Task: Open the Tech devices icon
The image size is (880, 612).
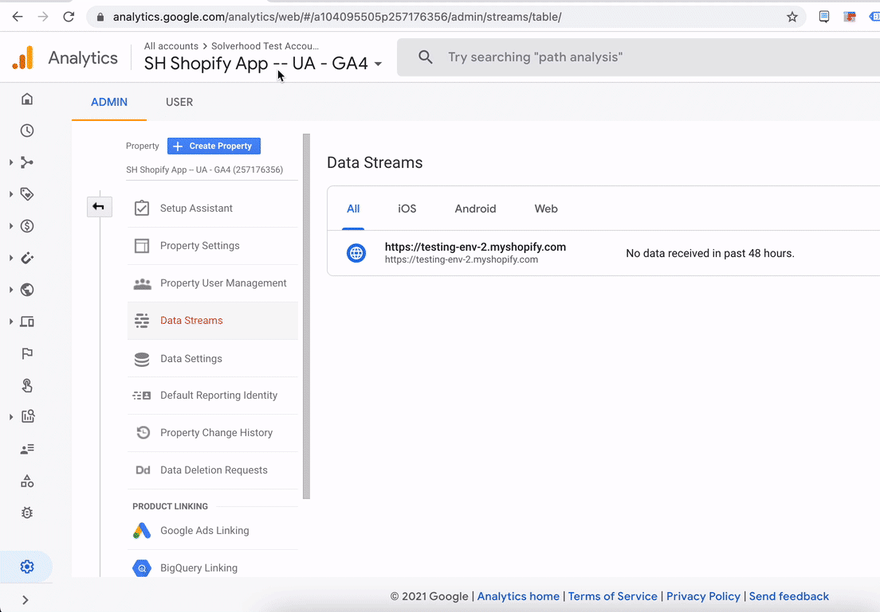Action: click(27, 322)
